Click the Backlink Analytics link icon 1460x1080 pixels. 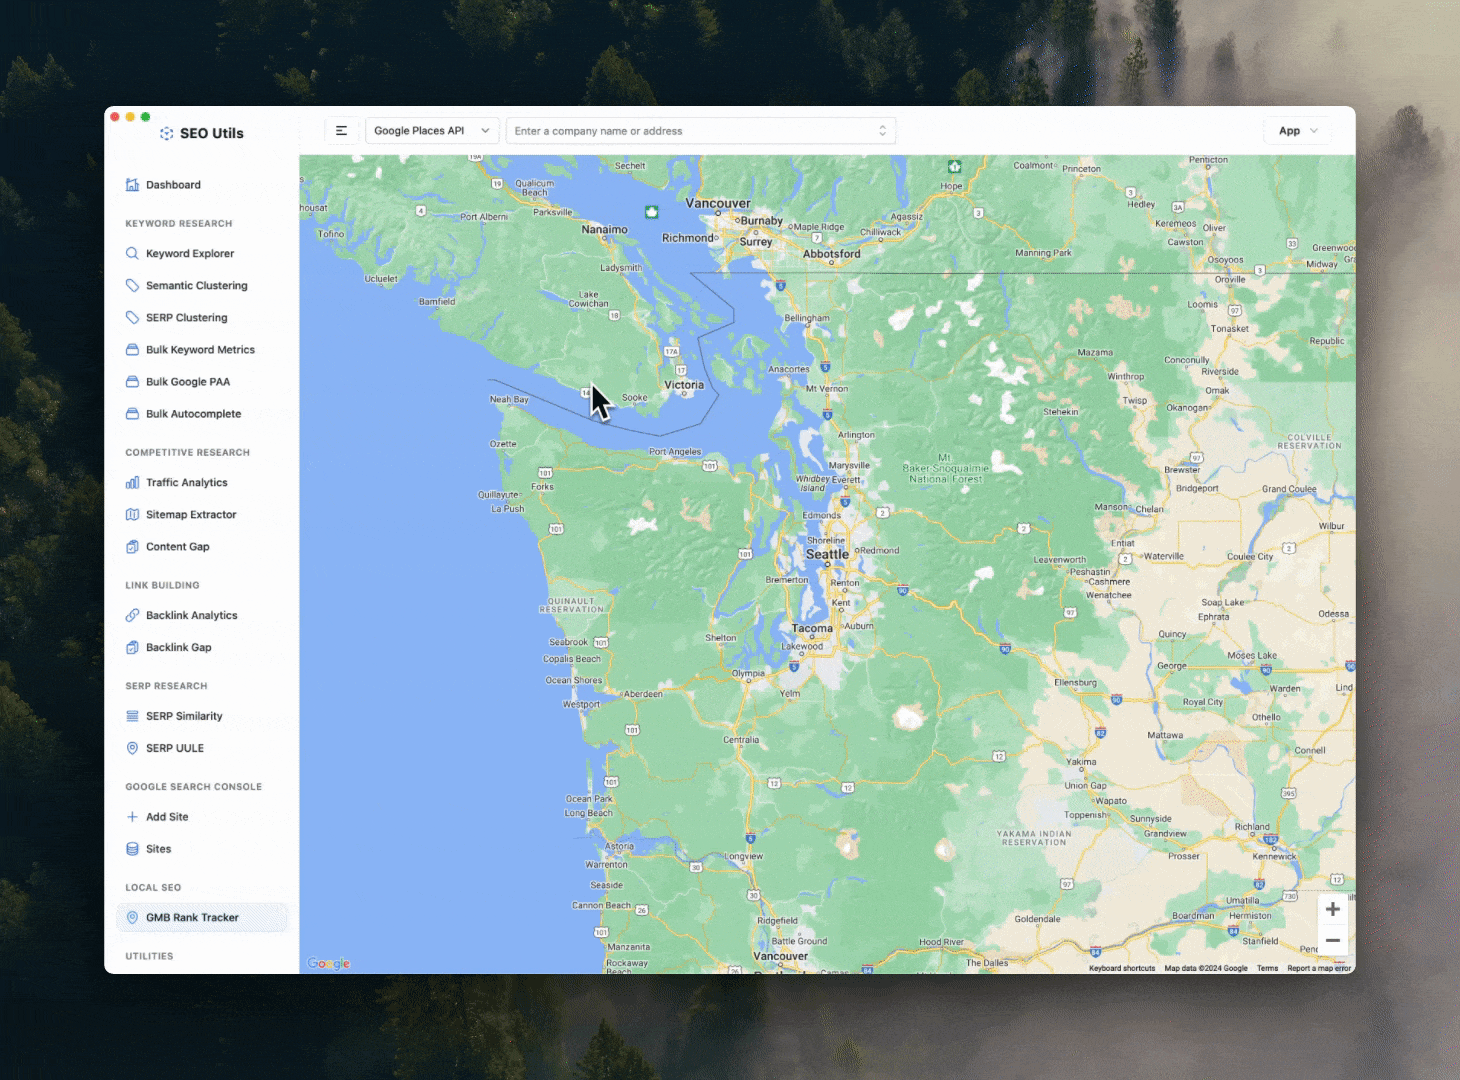[x=132, y=616]
